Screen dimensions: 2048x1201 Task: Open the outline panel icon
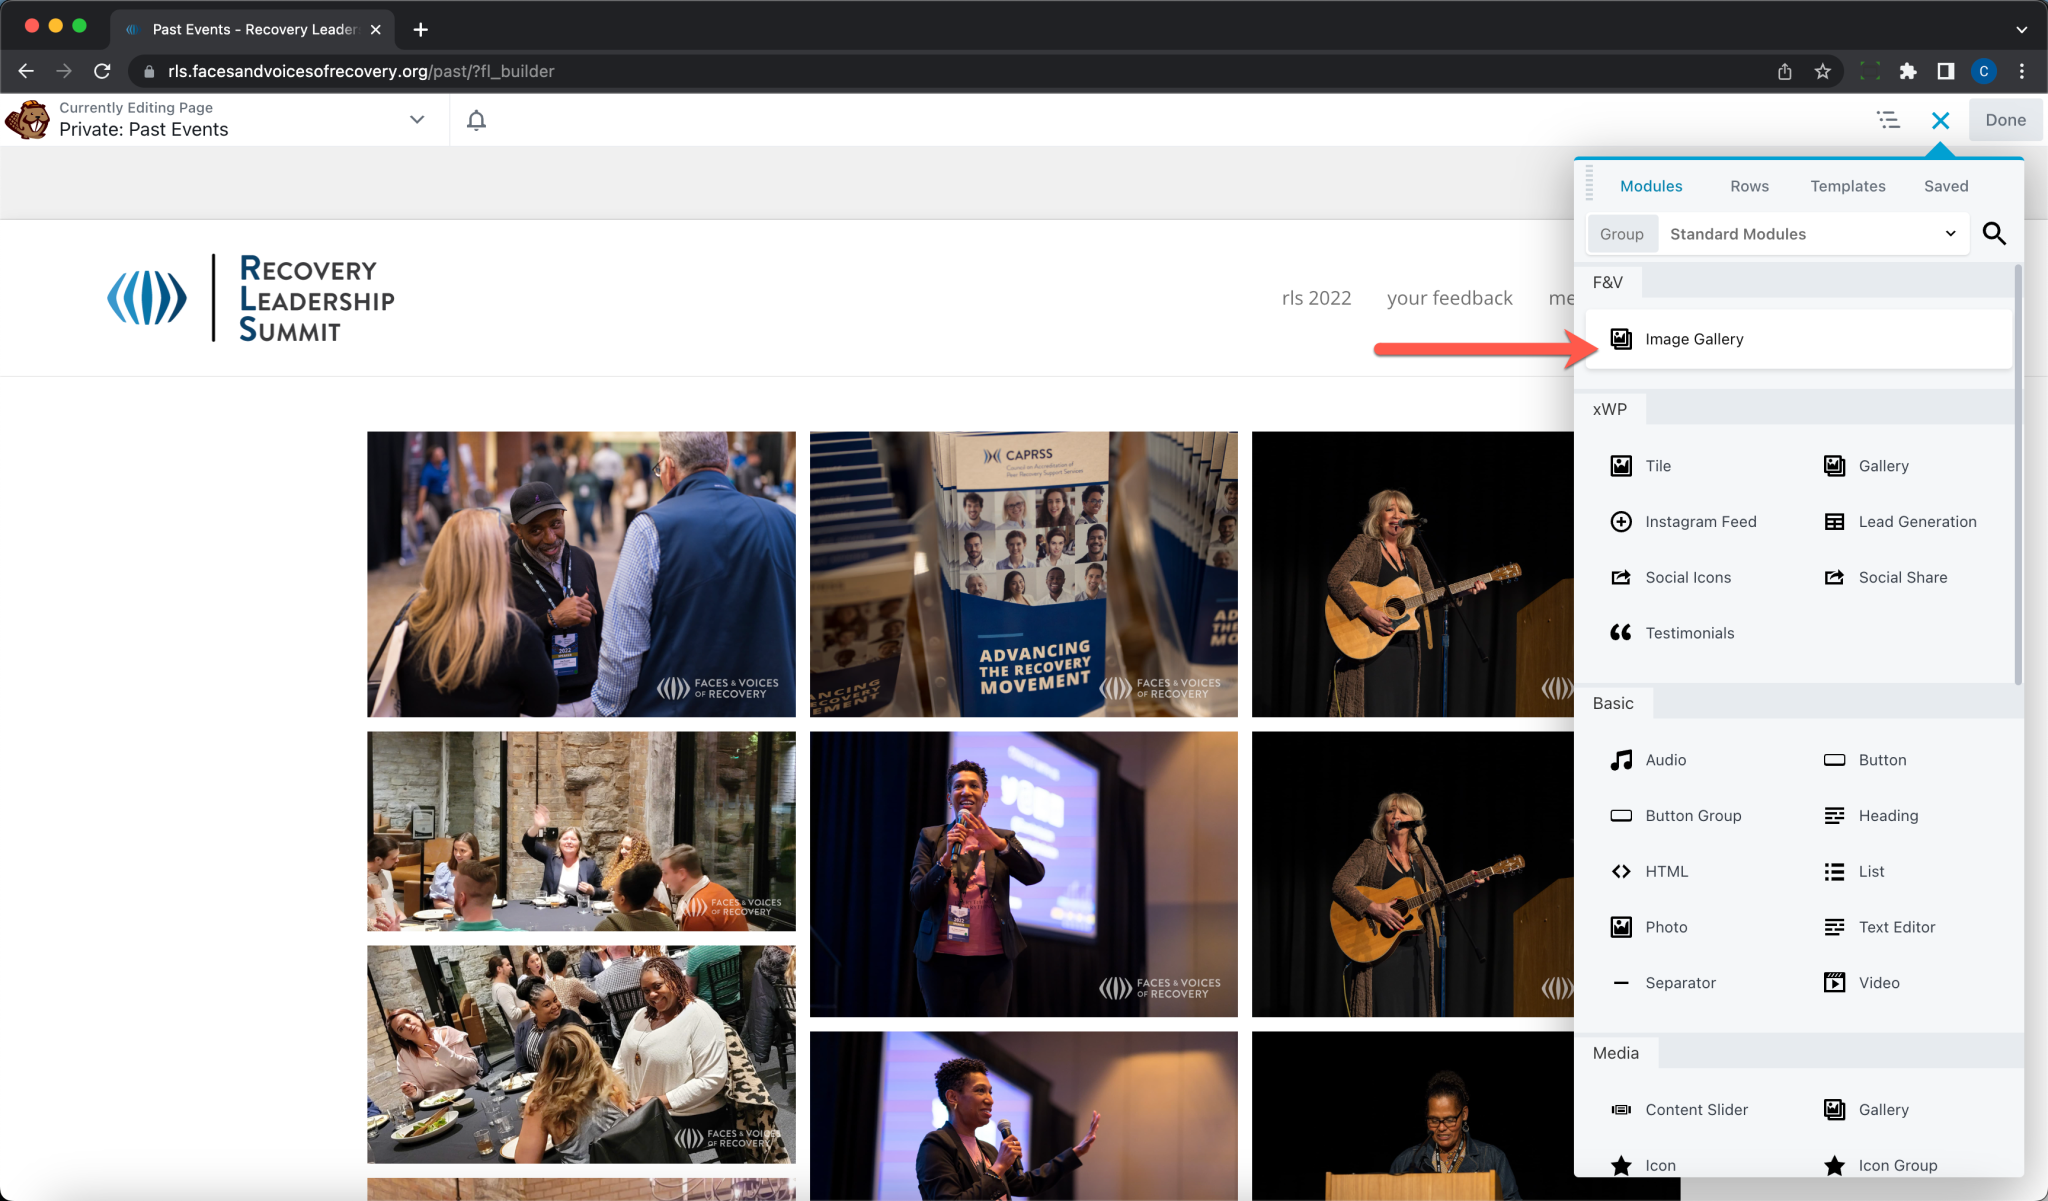[x=1887, y=120]
